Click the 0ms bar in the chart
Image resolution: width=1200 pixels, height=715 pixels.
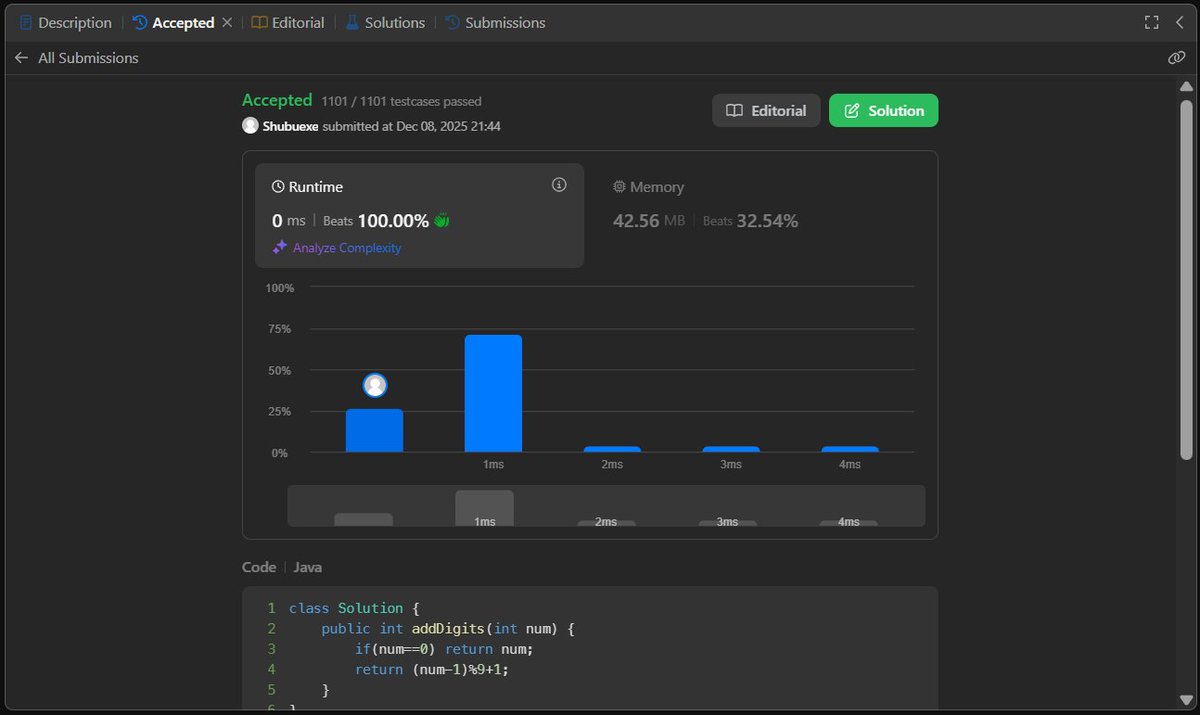point(374,430)
